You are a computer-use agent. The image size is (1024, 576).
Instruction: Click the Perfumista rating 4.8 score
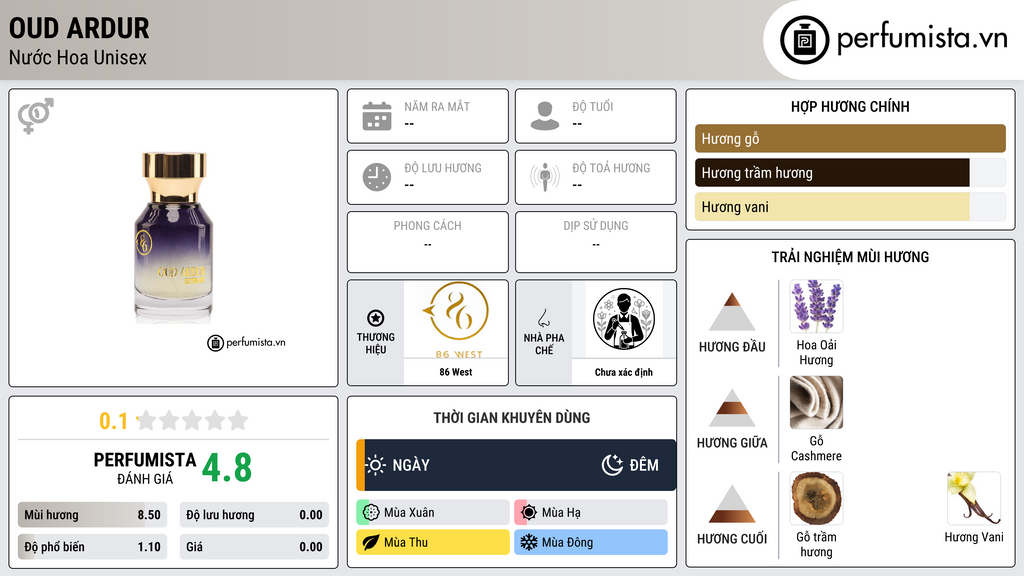click(227, 468)
